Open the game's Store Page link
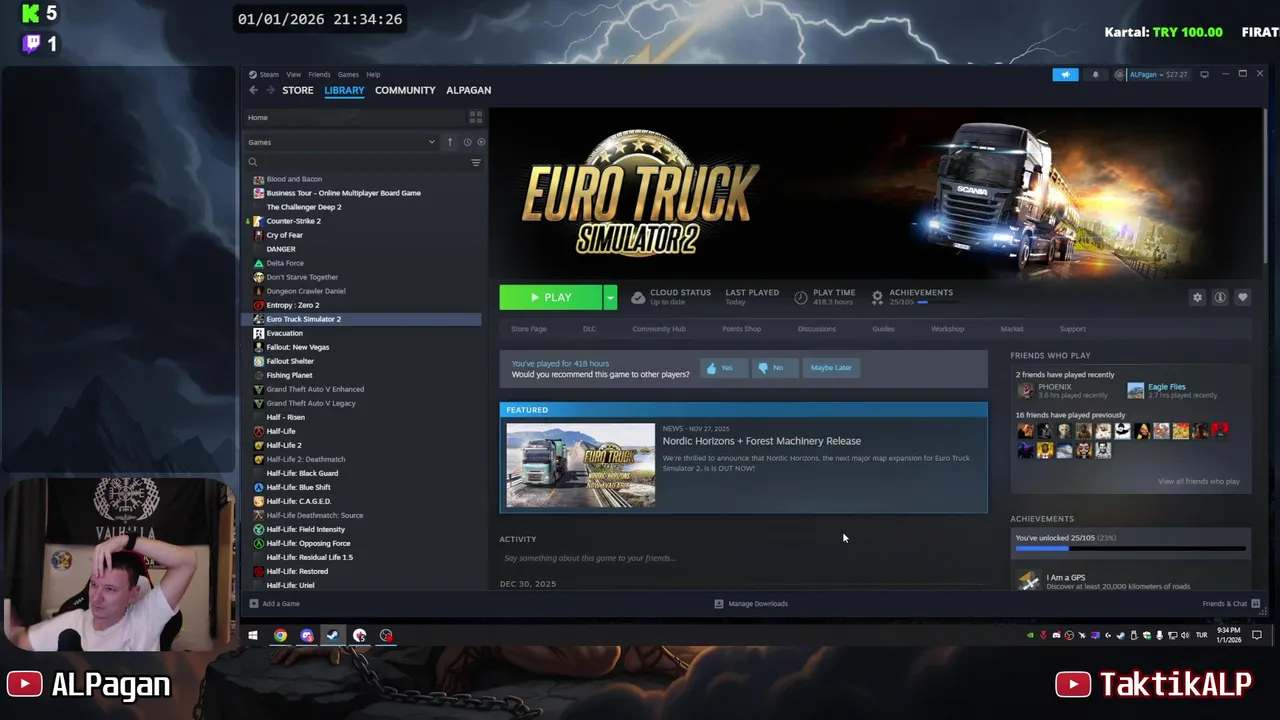 529,329
